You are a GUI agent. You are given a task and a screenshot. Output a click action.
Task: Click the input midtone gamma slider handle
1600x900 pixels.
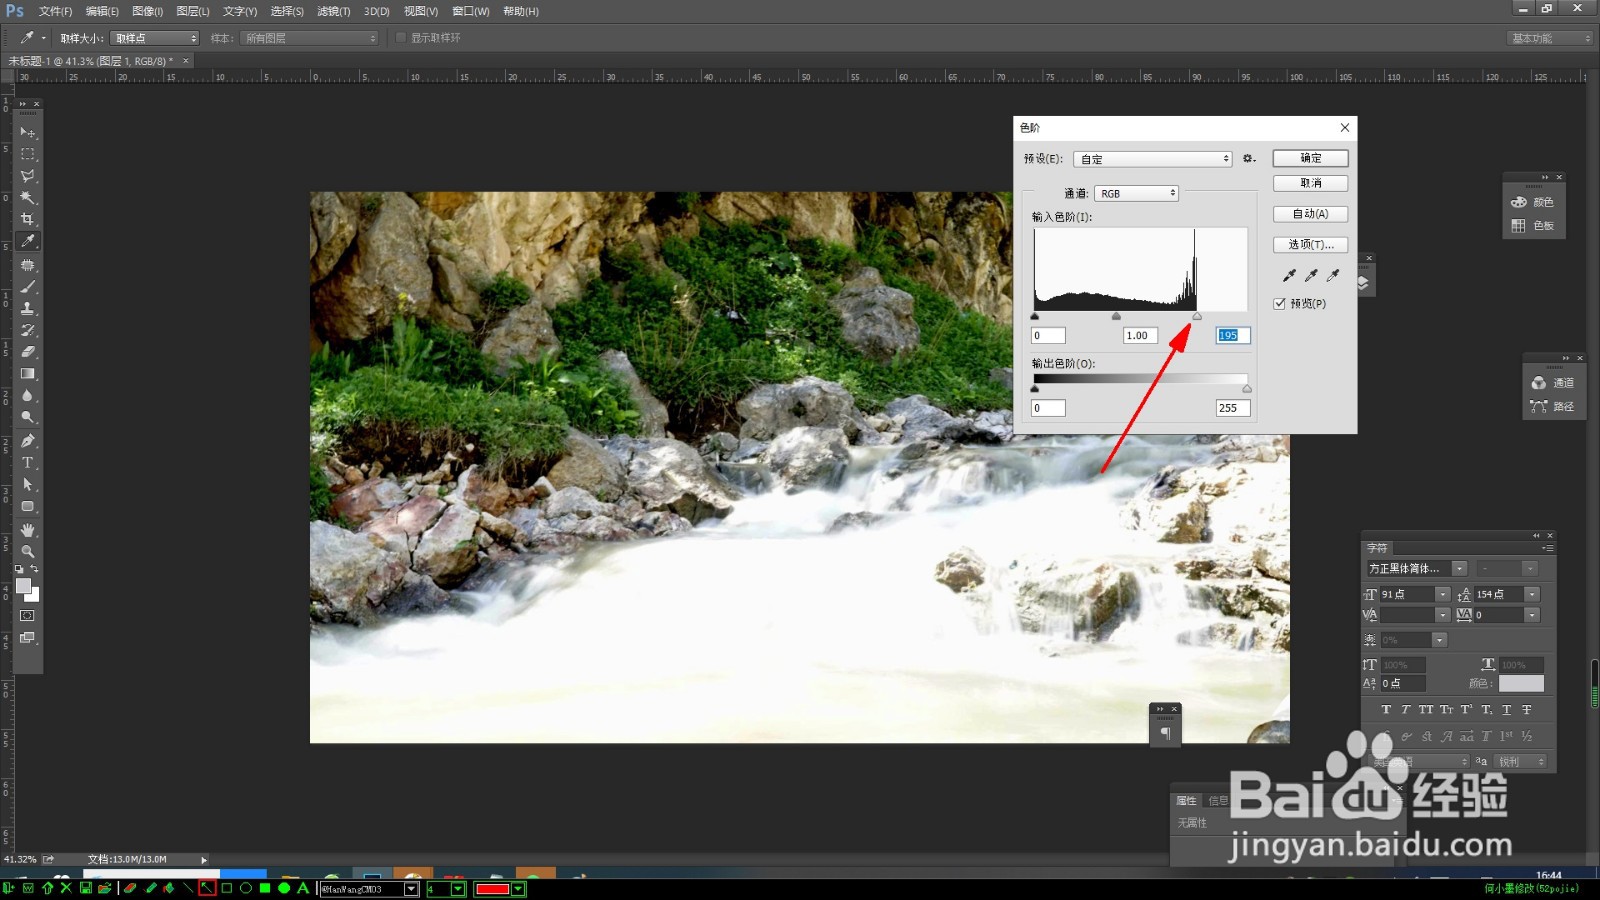pos(1116,316)
